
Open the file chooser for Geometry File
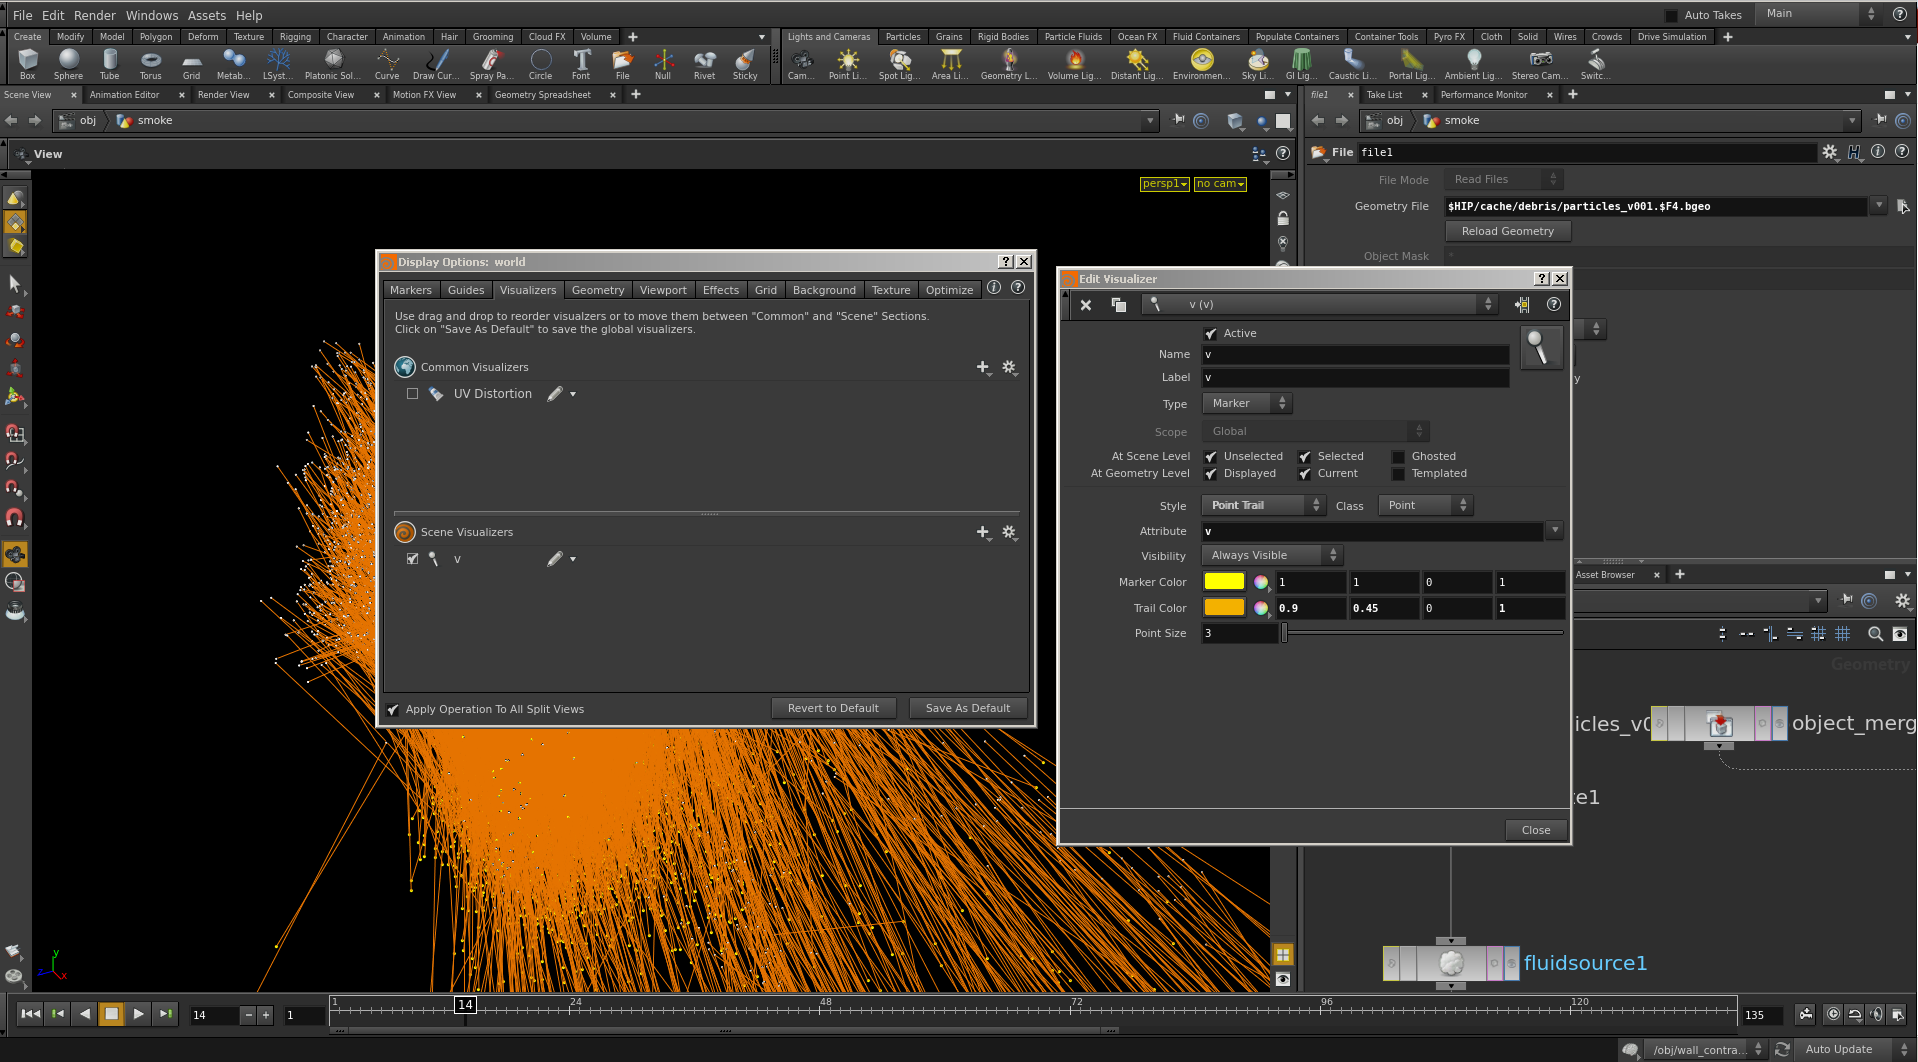click(x=1902, y=206)
